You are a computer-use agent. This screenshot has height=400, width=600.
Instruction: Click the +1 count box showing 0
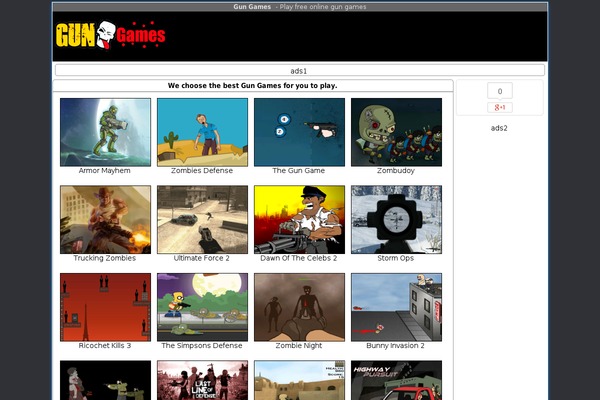click(x=500, y=91)
